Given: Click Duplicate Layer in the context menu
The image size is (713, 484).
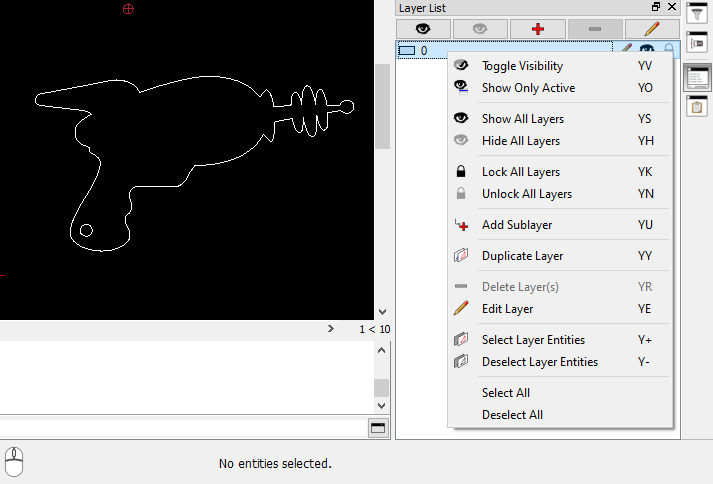Looking at the screenshot, I should 560,256.
